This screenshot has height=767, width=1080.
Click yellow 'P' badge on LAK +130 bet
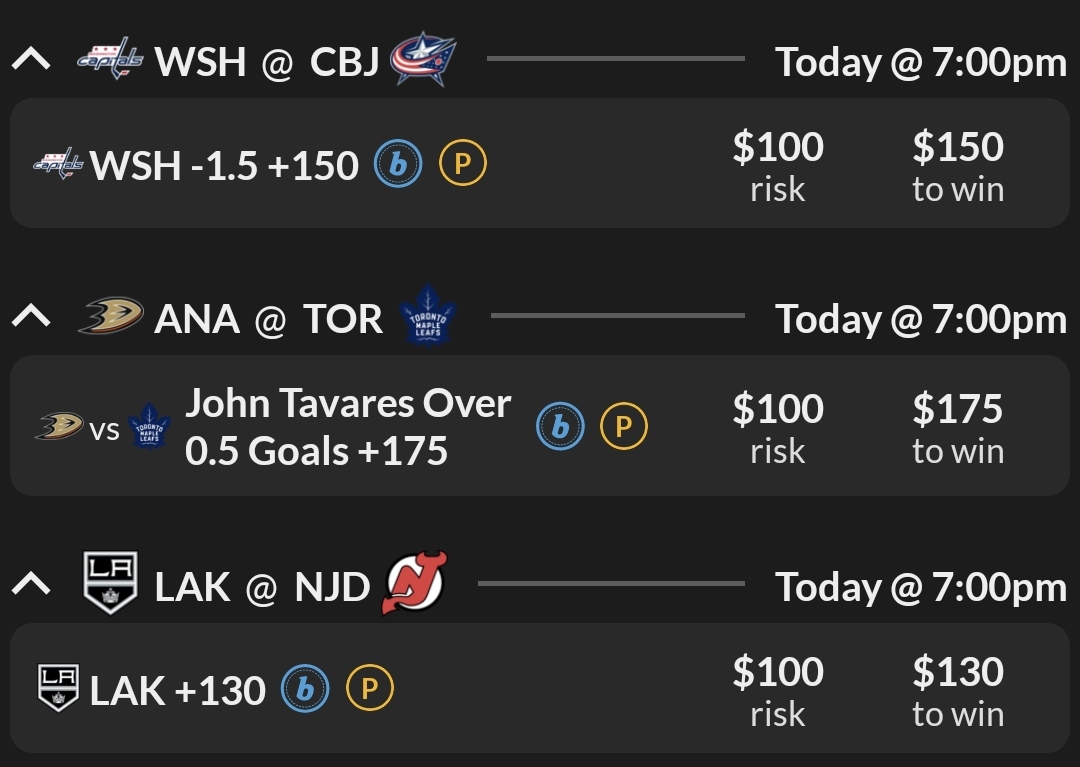370,689
